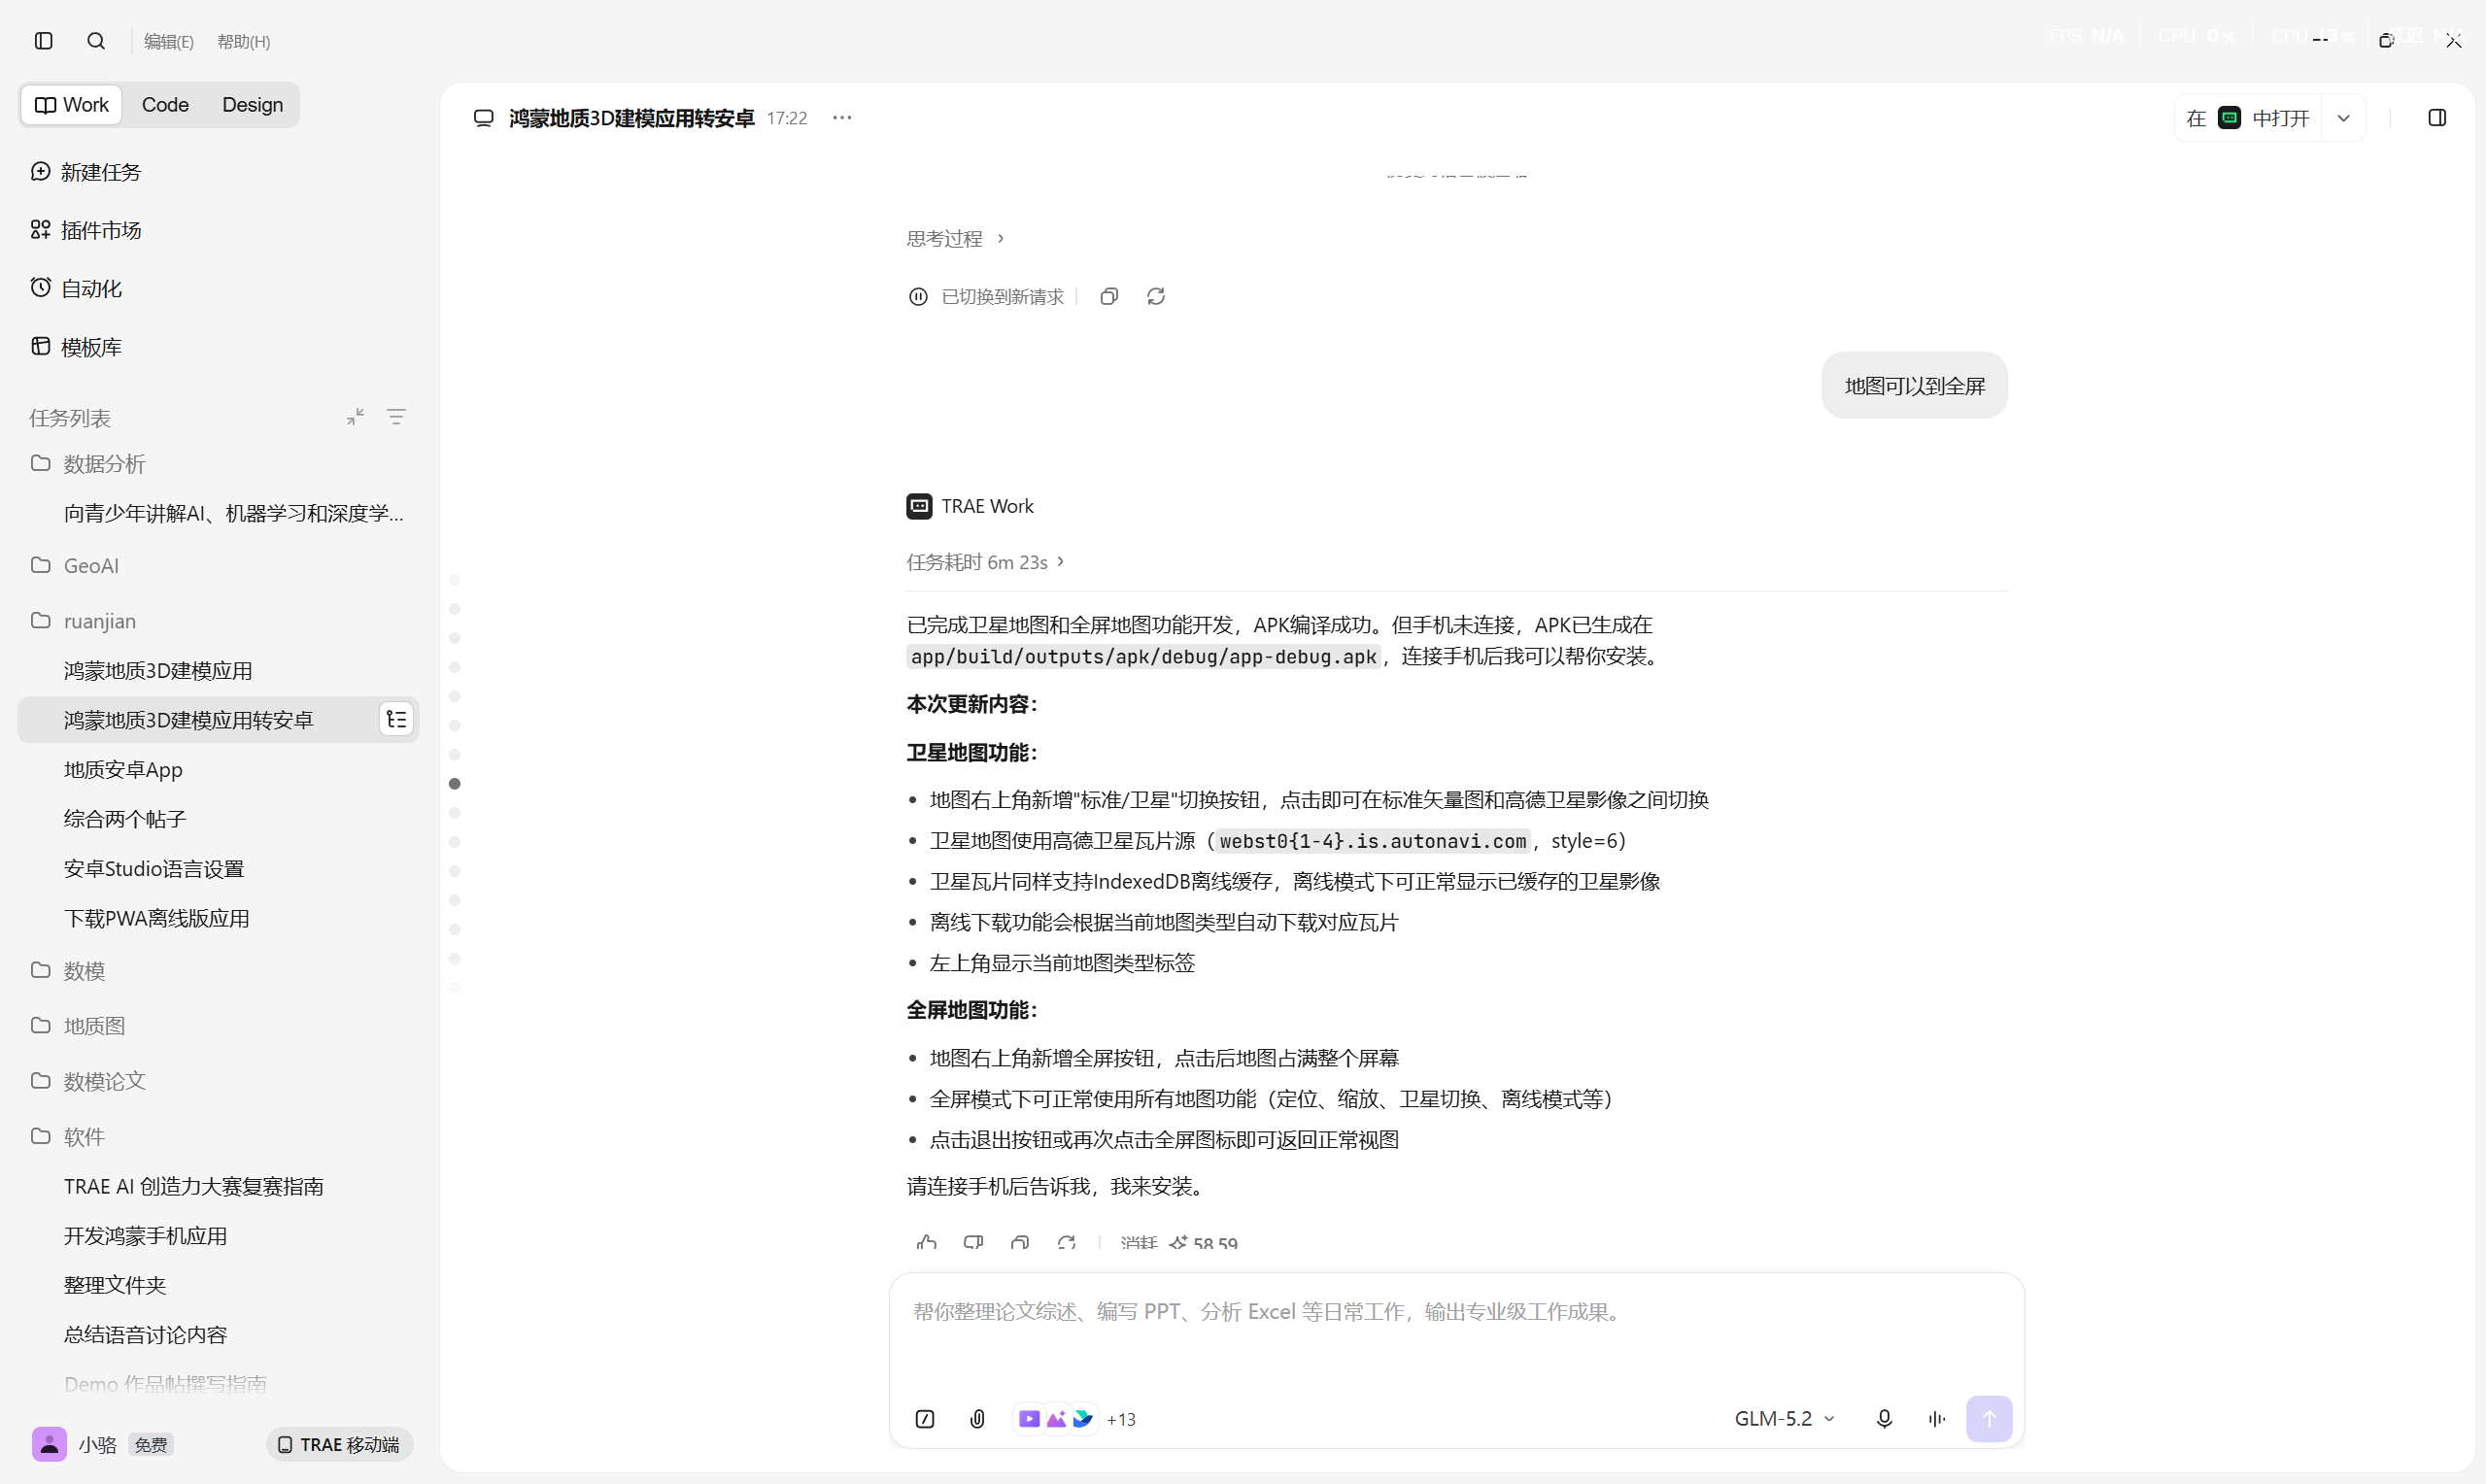
Task: Toggle the left sidebar panel icon
Action: 43,41
